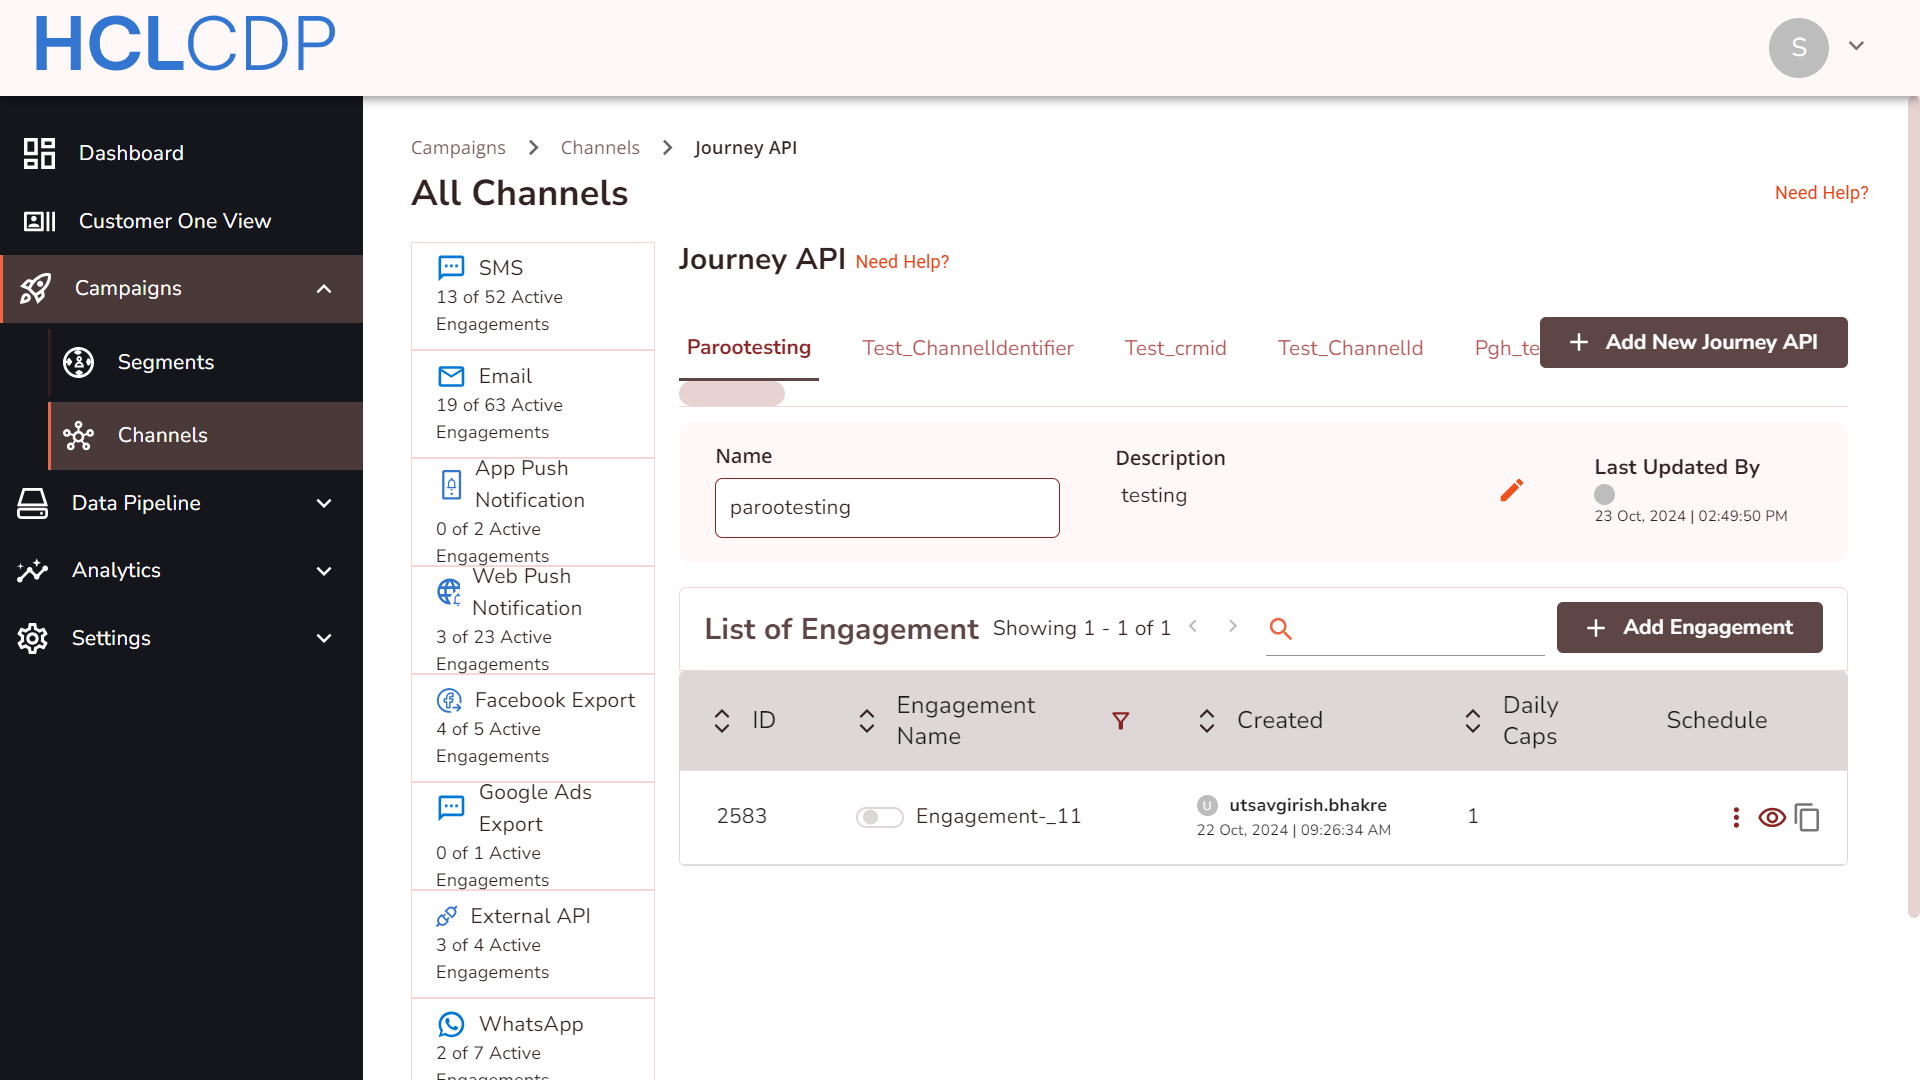This screenshot has height=1080, width=1920.
Task: Open Dashboard from the sidebar
Action: click(131, 153)
